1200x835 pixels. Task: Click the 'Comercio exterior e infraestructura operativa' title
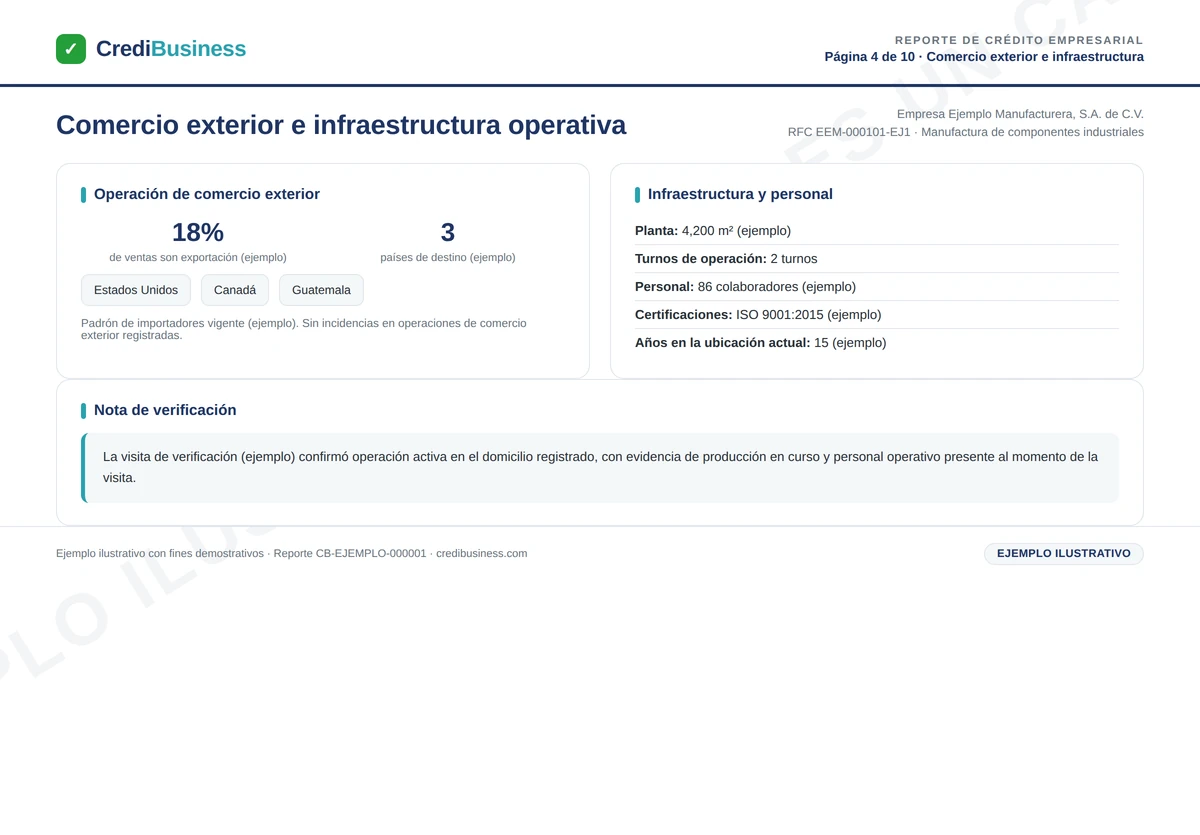pyautogui.click(x=341, y=125)
